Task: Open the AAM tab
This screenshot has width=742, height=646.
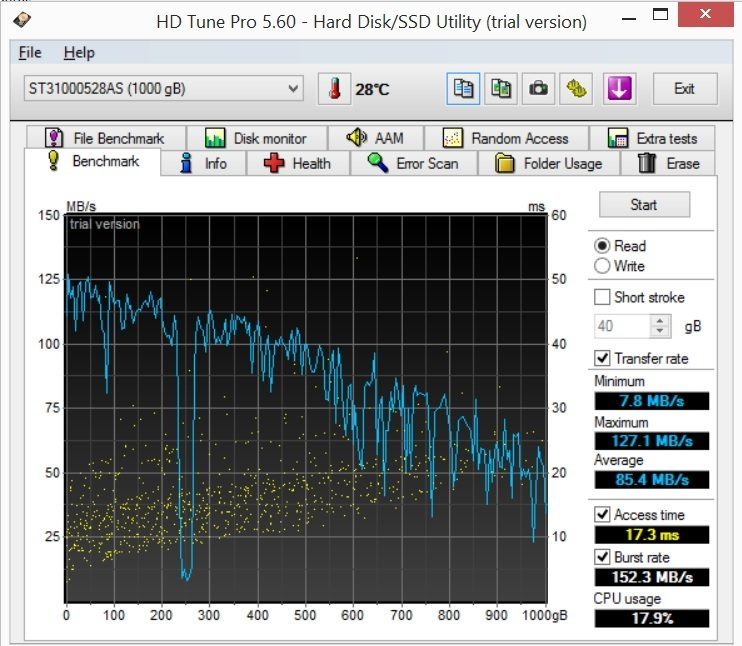Action: [x=376, y=138]
